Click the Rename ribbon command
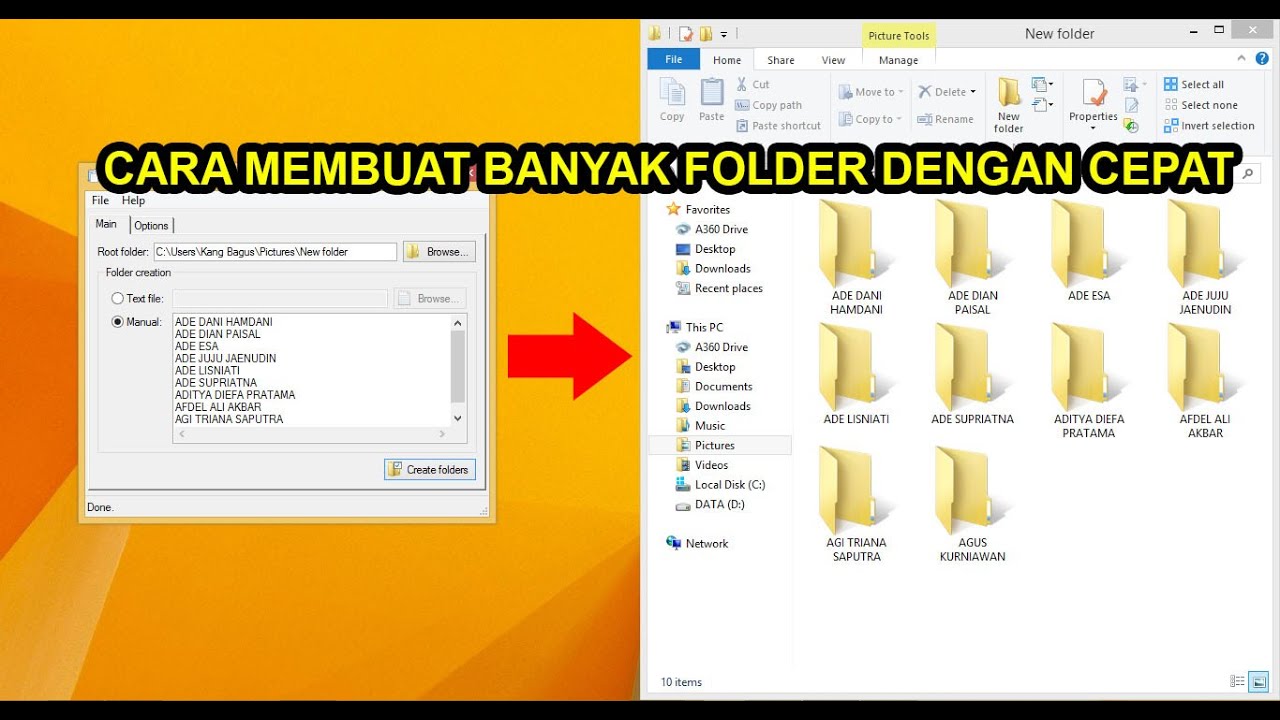The image size is (1280, 720). [946, 119]
